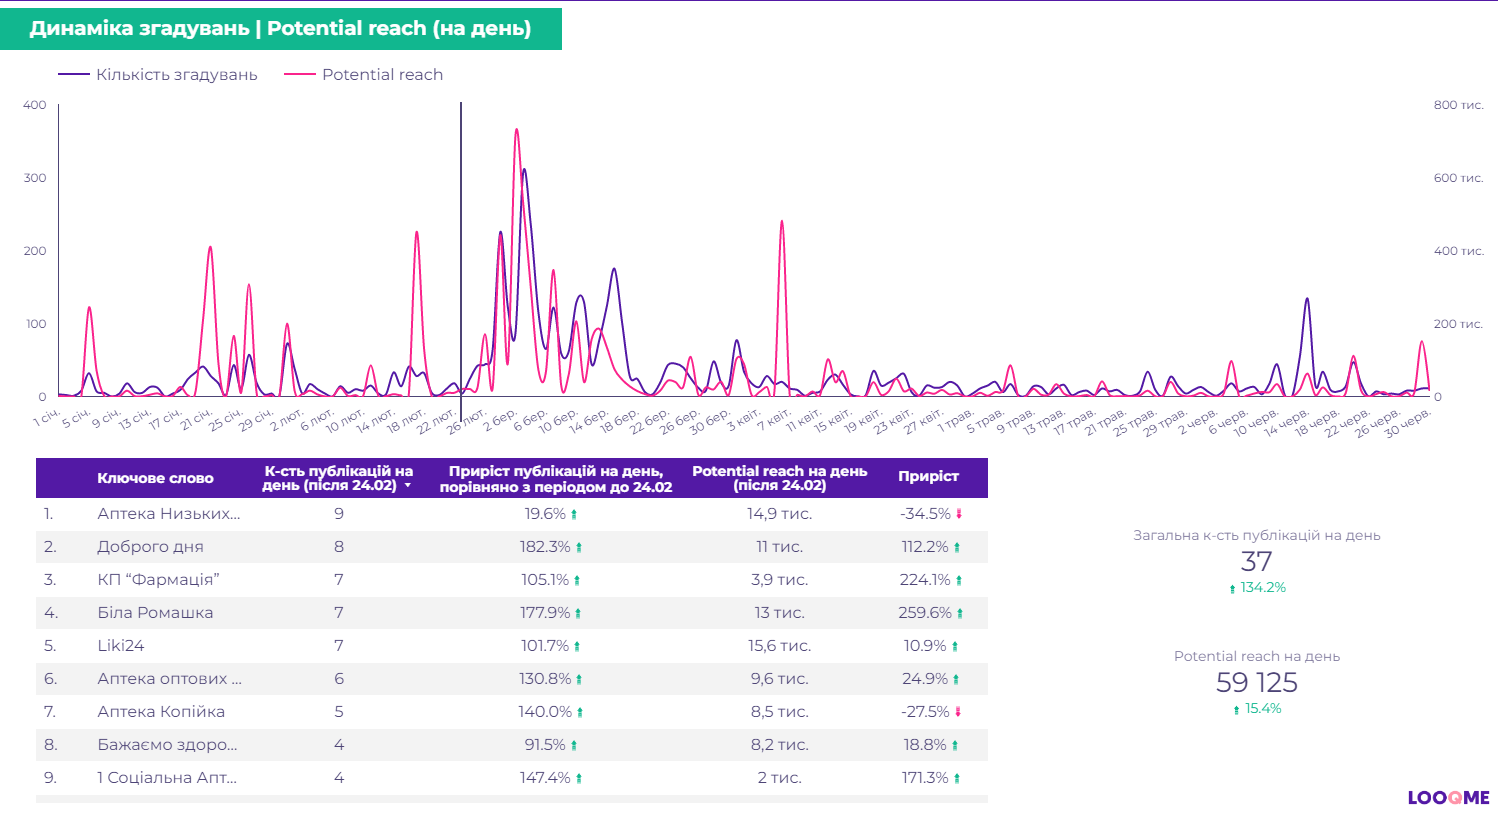
Task: Select the 1 Соціальна Апт… keyword
Action: click(167, 778)
